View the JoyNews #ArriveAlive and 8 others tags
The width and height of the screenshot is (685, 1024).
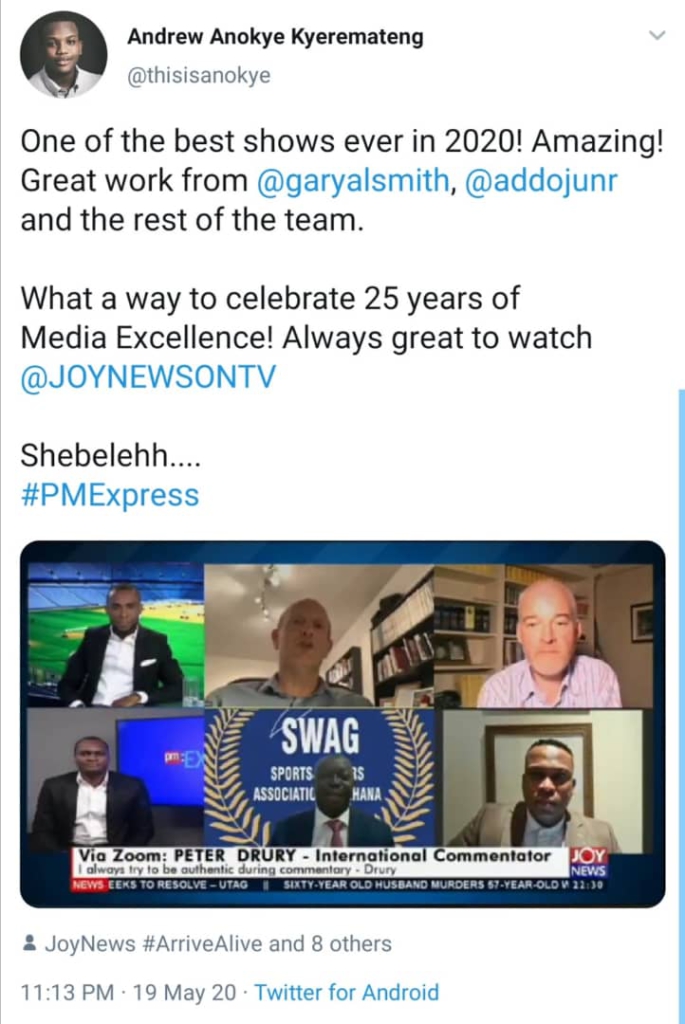coord(218,944)
